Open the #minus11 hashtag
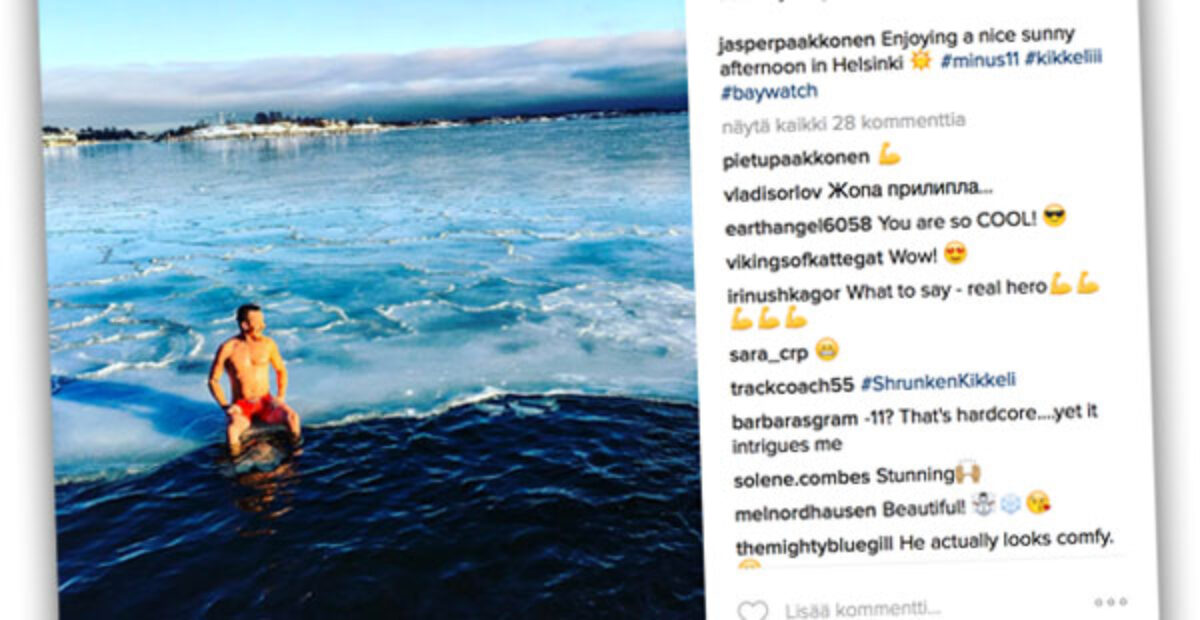Image resolution: width=1200 pixels, height=620 pixels. point(979,58)
